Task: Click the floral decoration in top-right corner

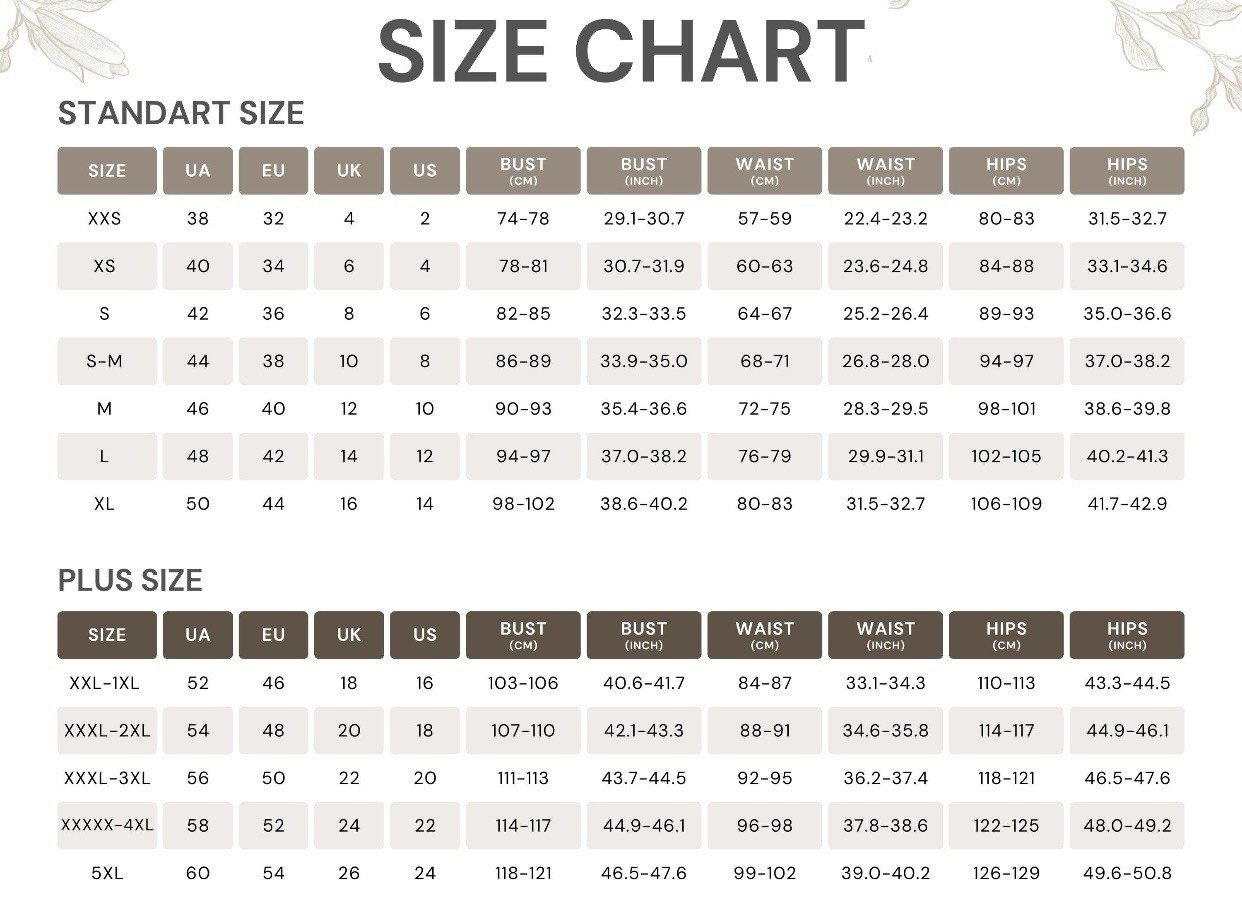Action: coord(1177,55)
